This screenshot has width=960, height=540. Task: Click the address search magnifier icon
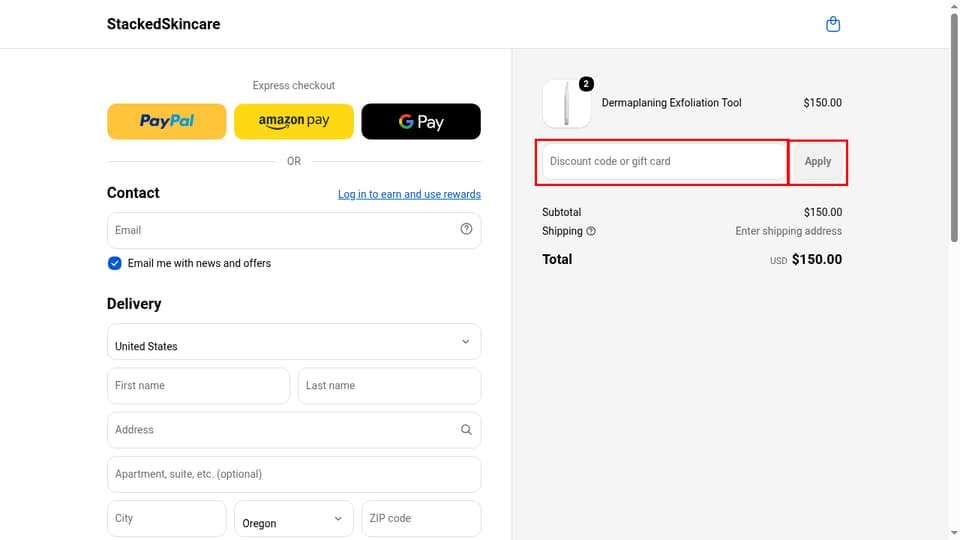coord(466,430)
